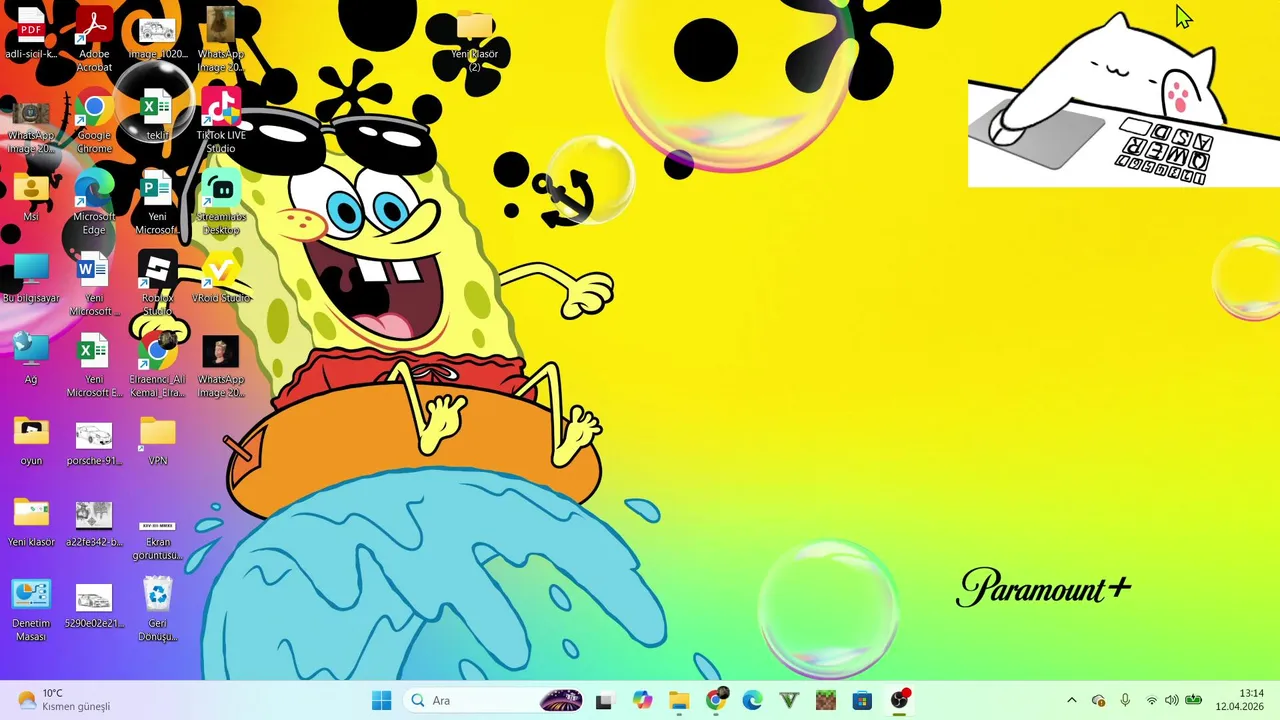Open the Denetim Masası control panel

31,610
